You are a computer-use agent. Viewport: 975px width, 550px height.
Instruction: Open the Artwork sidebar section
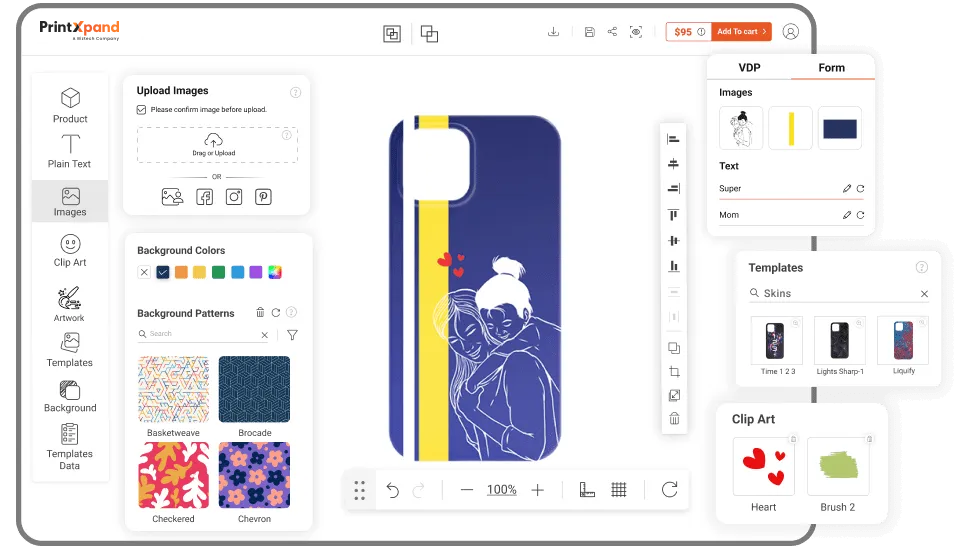[69, 304]
